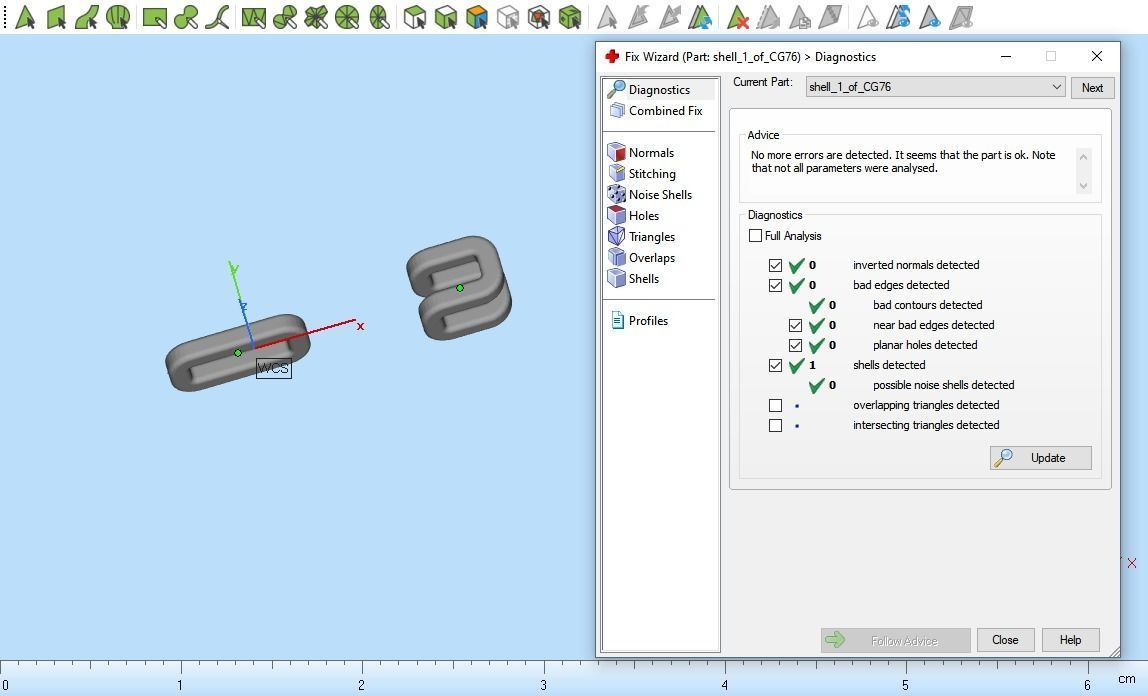
Task: Open Help for the Fix Wizard
Action: (x=1070, y=640)
